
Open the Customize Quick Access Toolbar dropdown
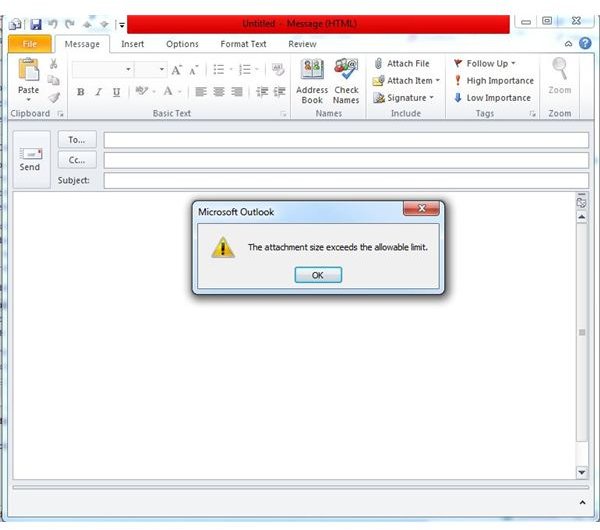(x=122, y=25)
